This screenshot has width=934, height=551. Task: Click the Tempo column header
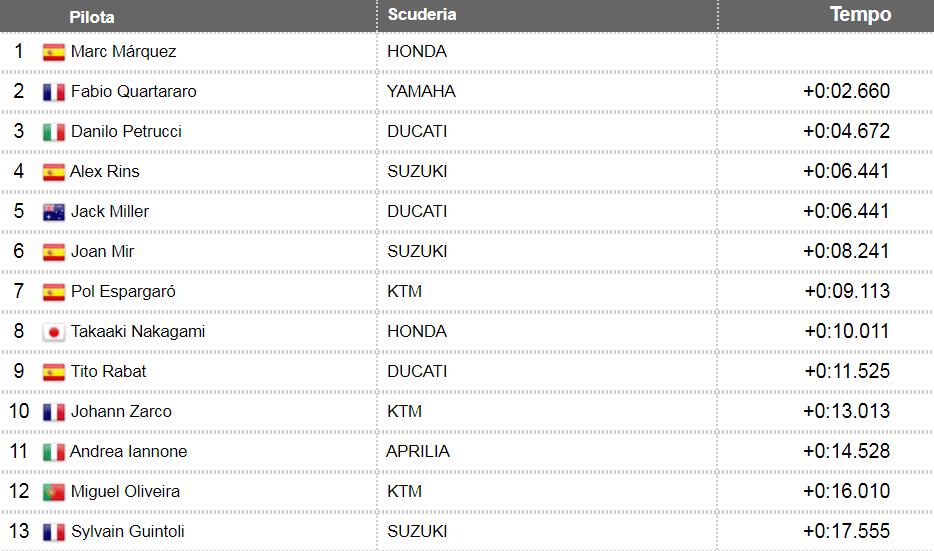(860, 15)
